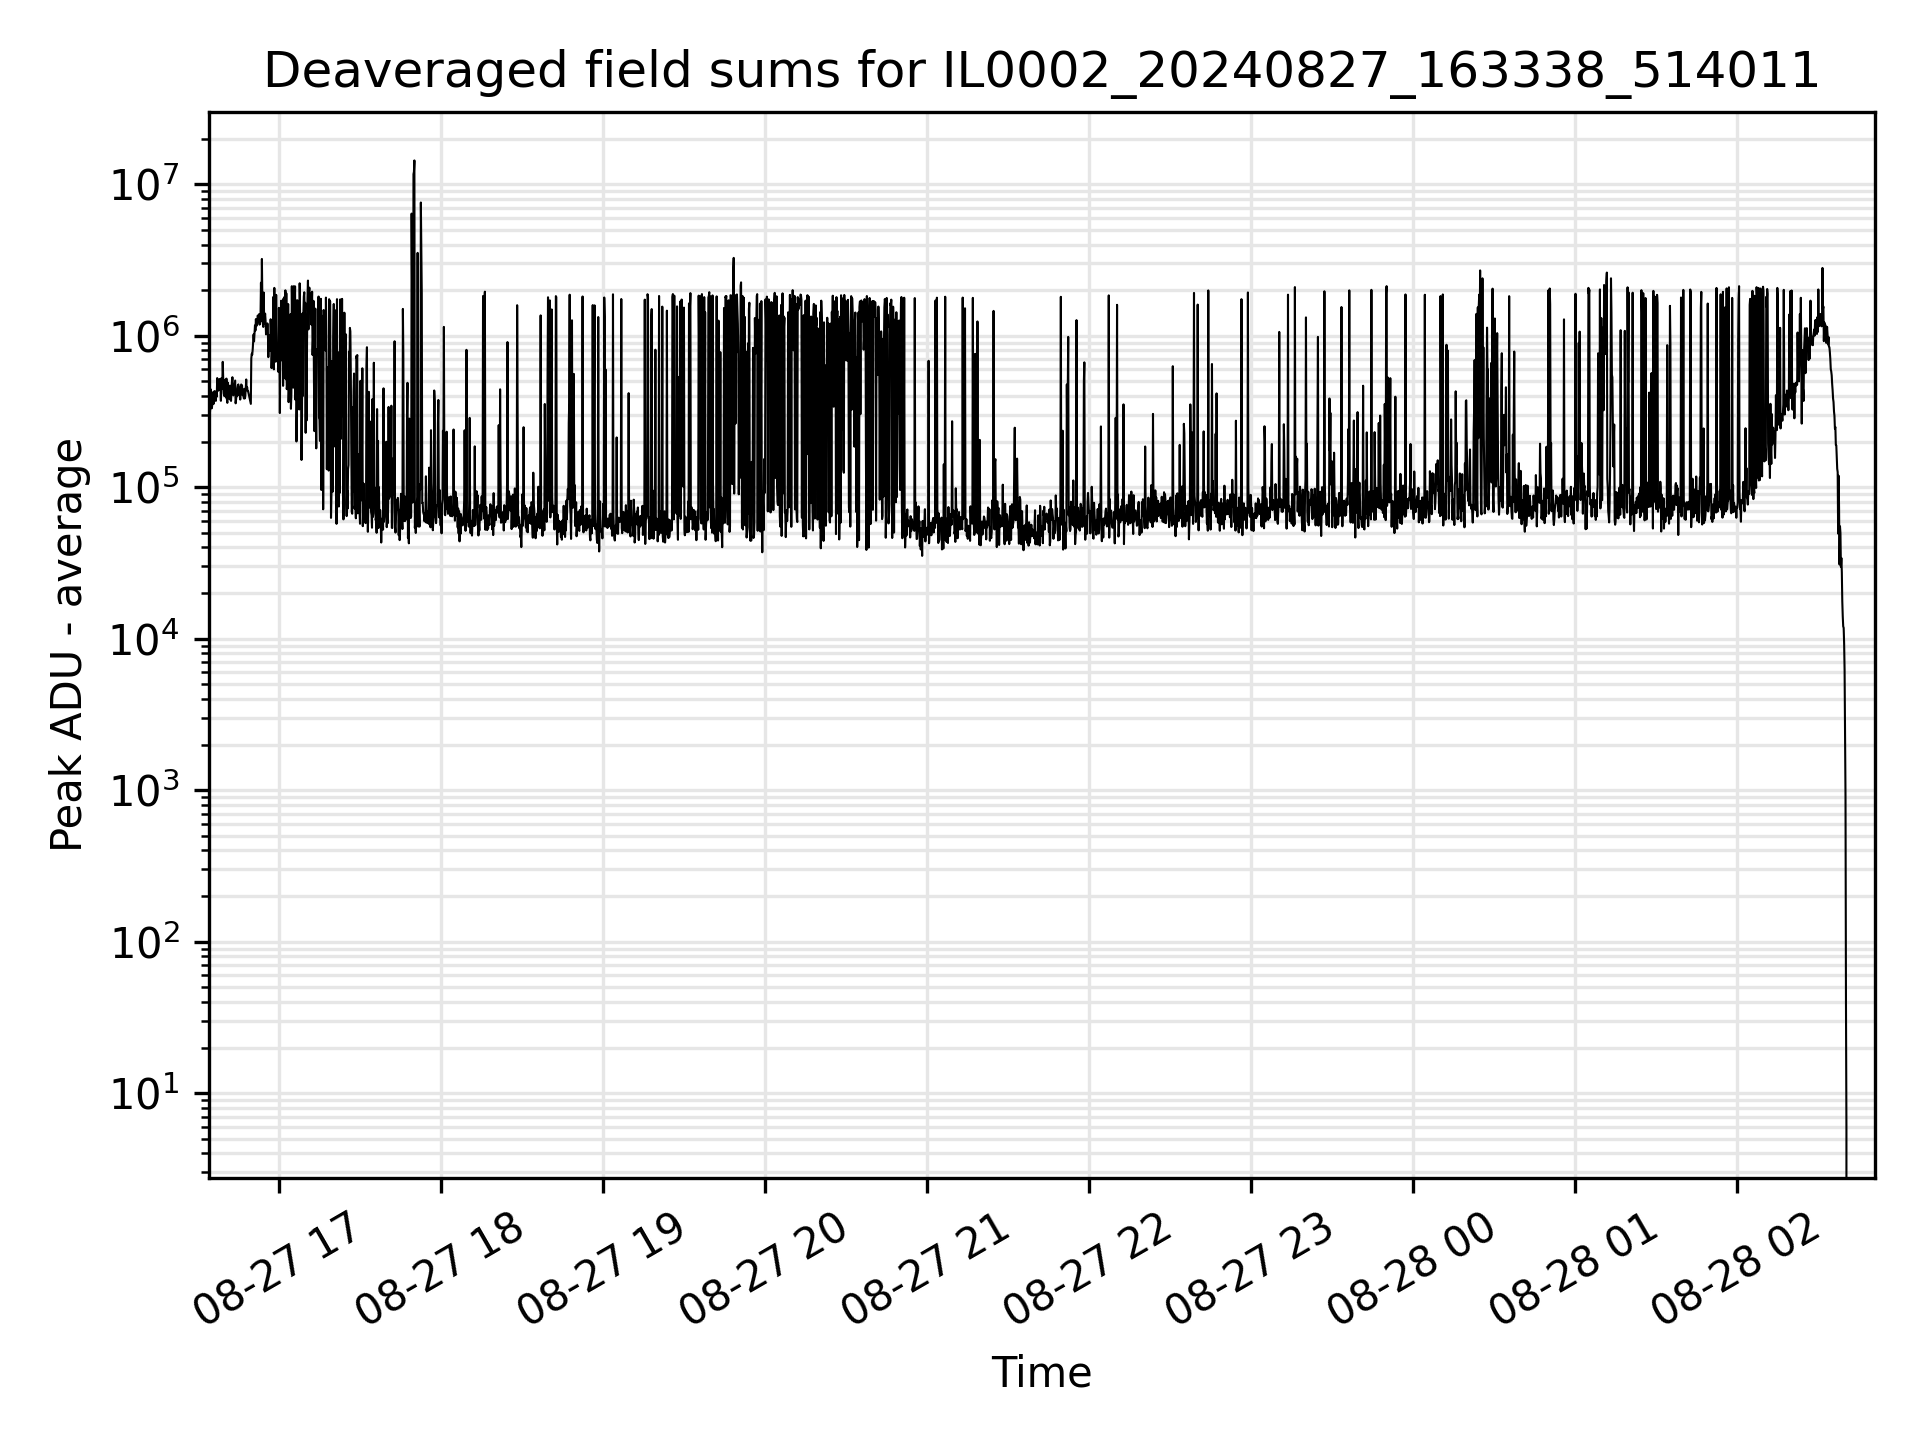Click the y tick label 10^1

tap(146, 1092)
